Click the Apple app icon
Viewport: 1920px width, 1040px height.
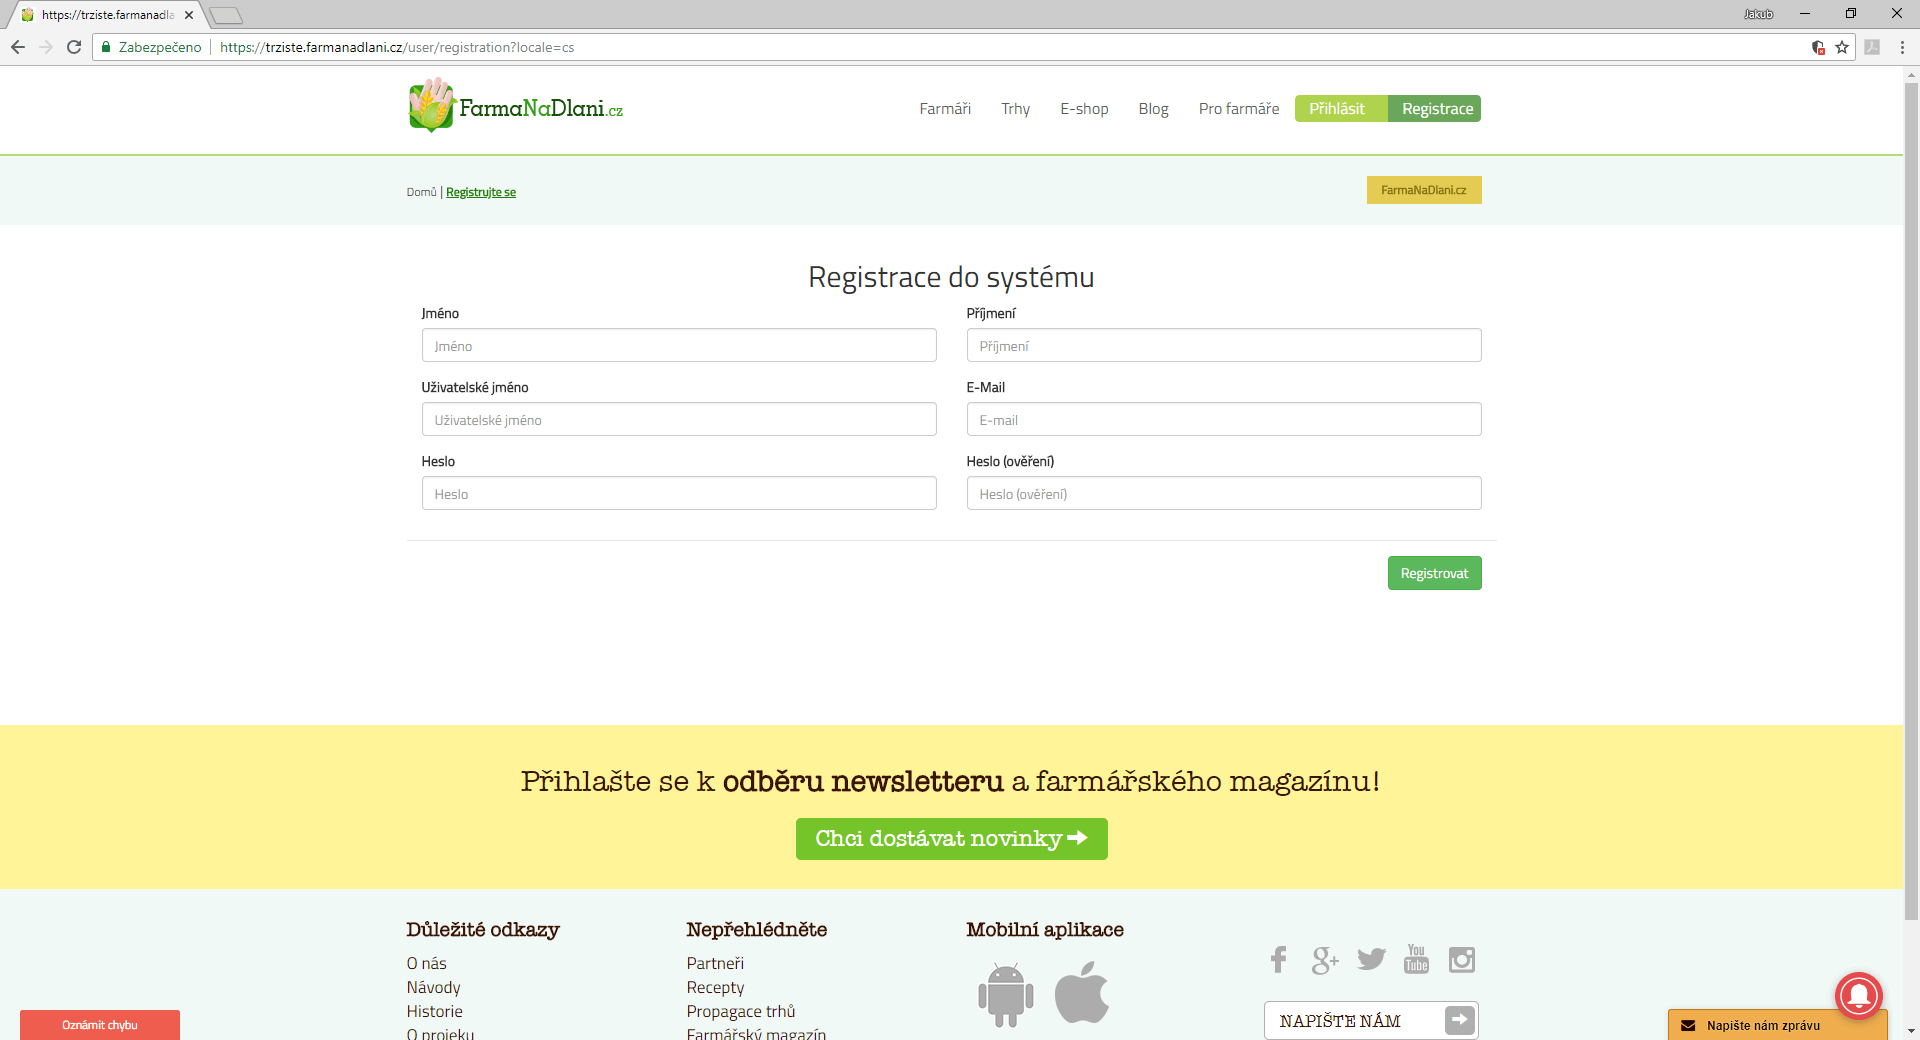[x=1082, y=993]
